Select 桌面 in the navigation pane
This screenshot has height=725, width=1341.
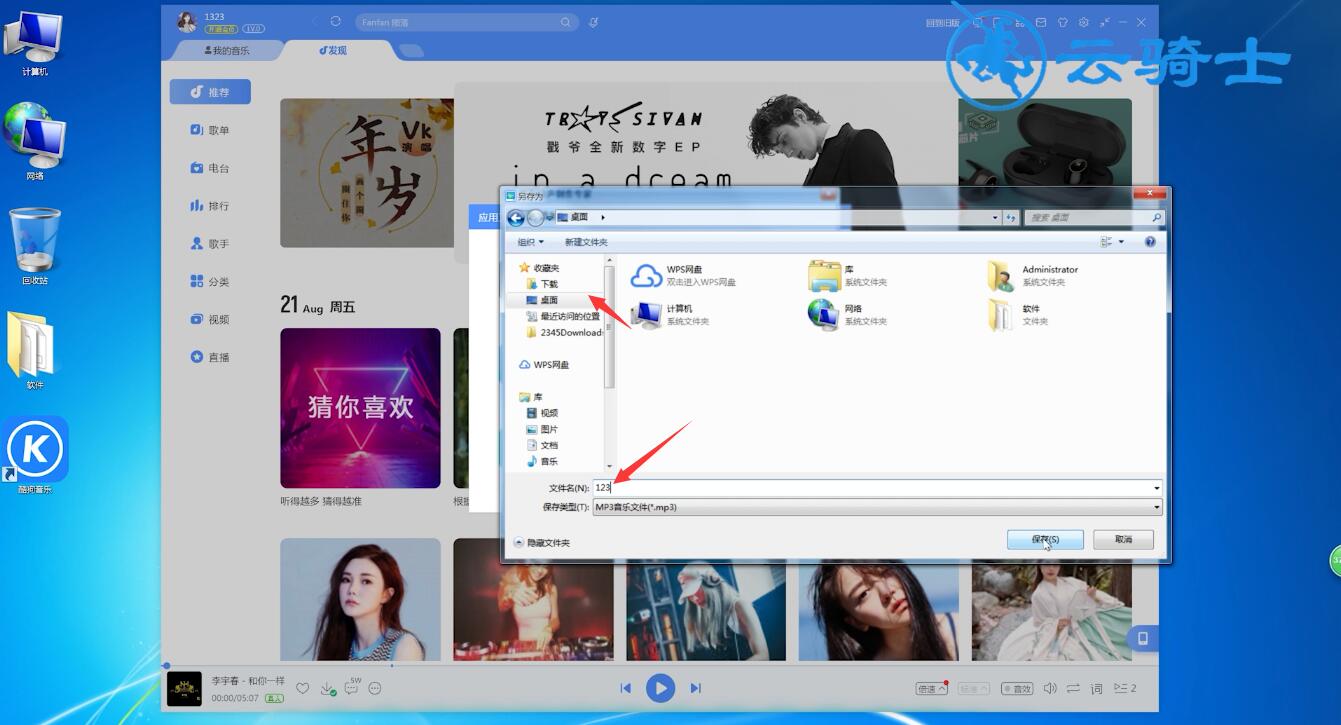click(549, 300)
